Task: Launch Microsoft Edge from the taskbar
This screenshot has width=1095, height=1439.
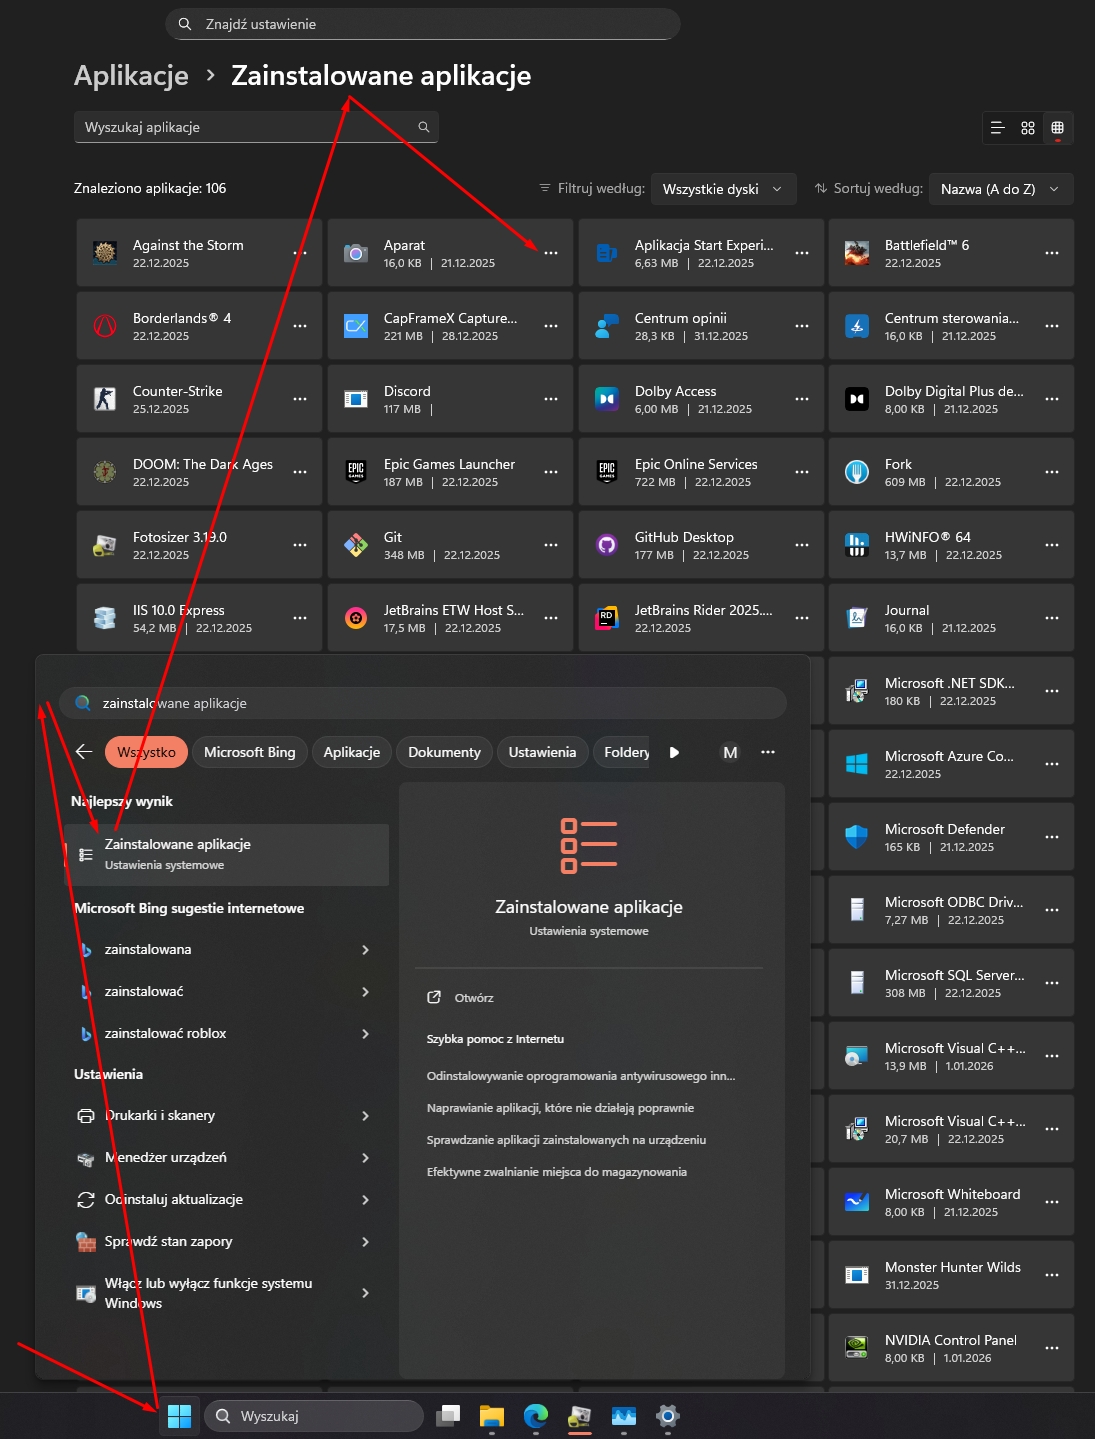Action: tap(536, 1416)
